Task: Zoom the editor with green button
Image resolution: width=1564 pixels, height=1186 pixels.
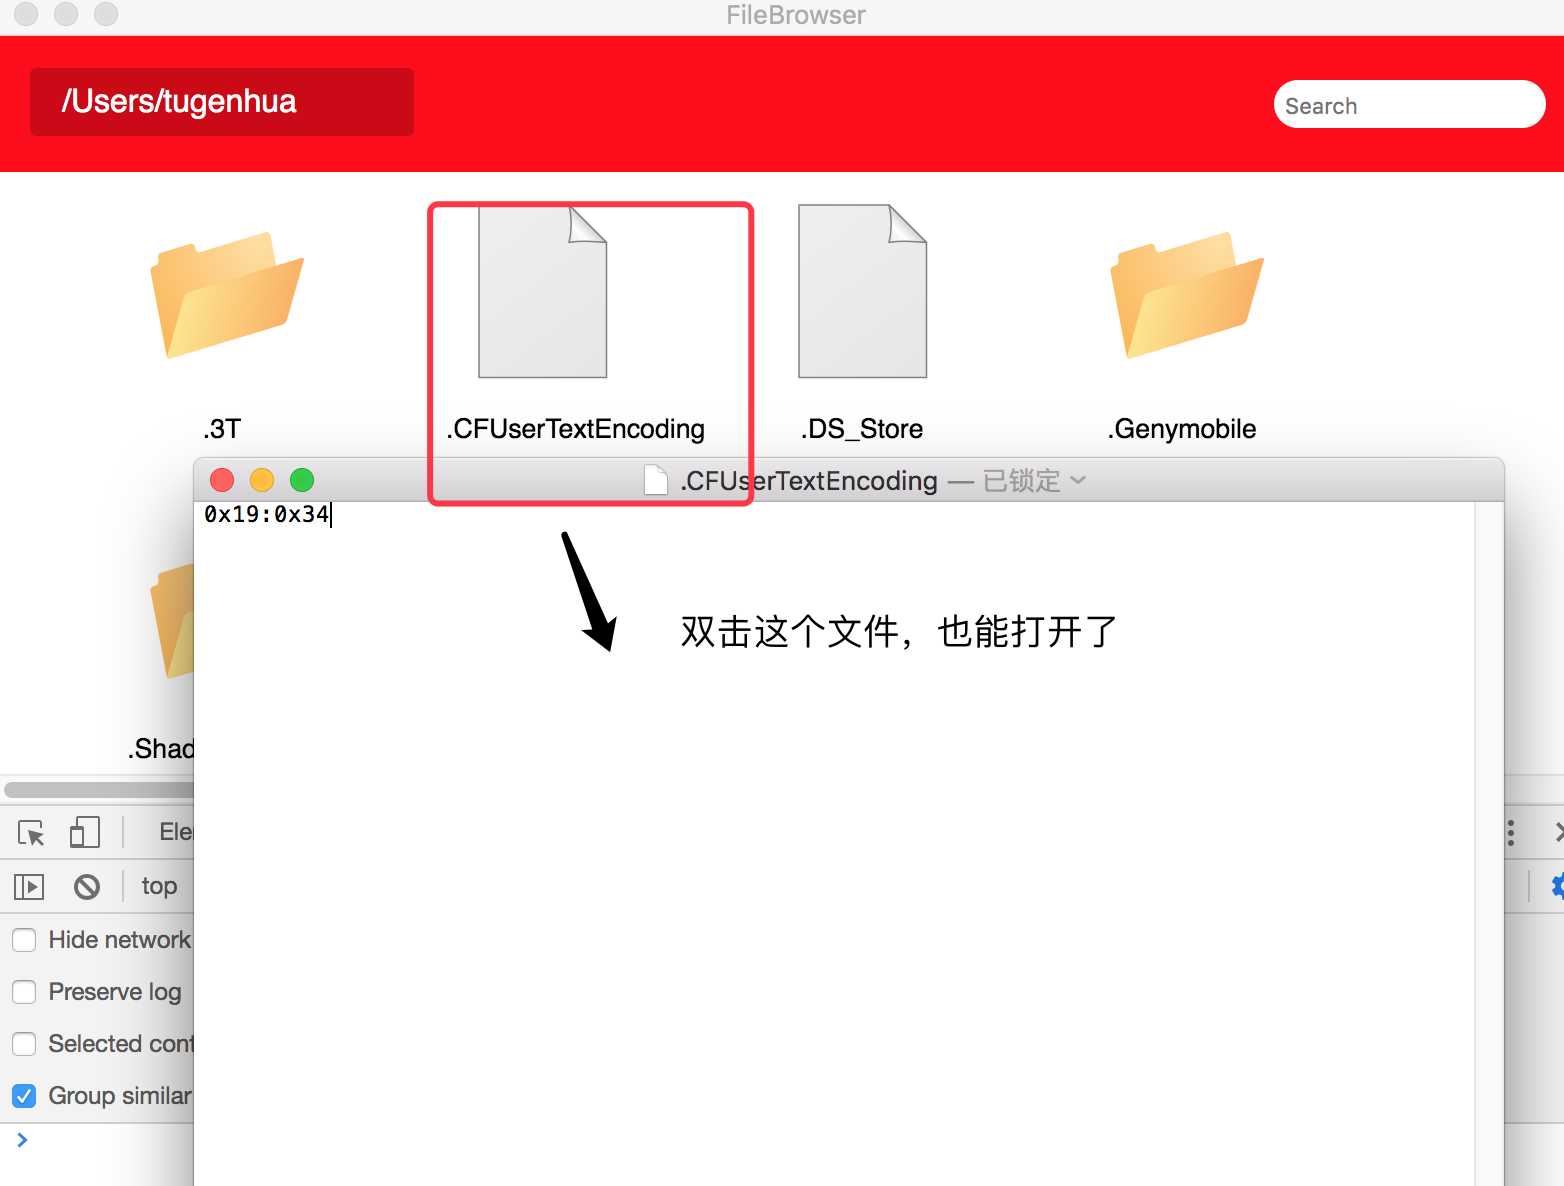Action: [x=302, y=481]
